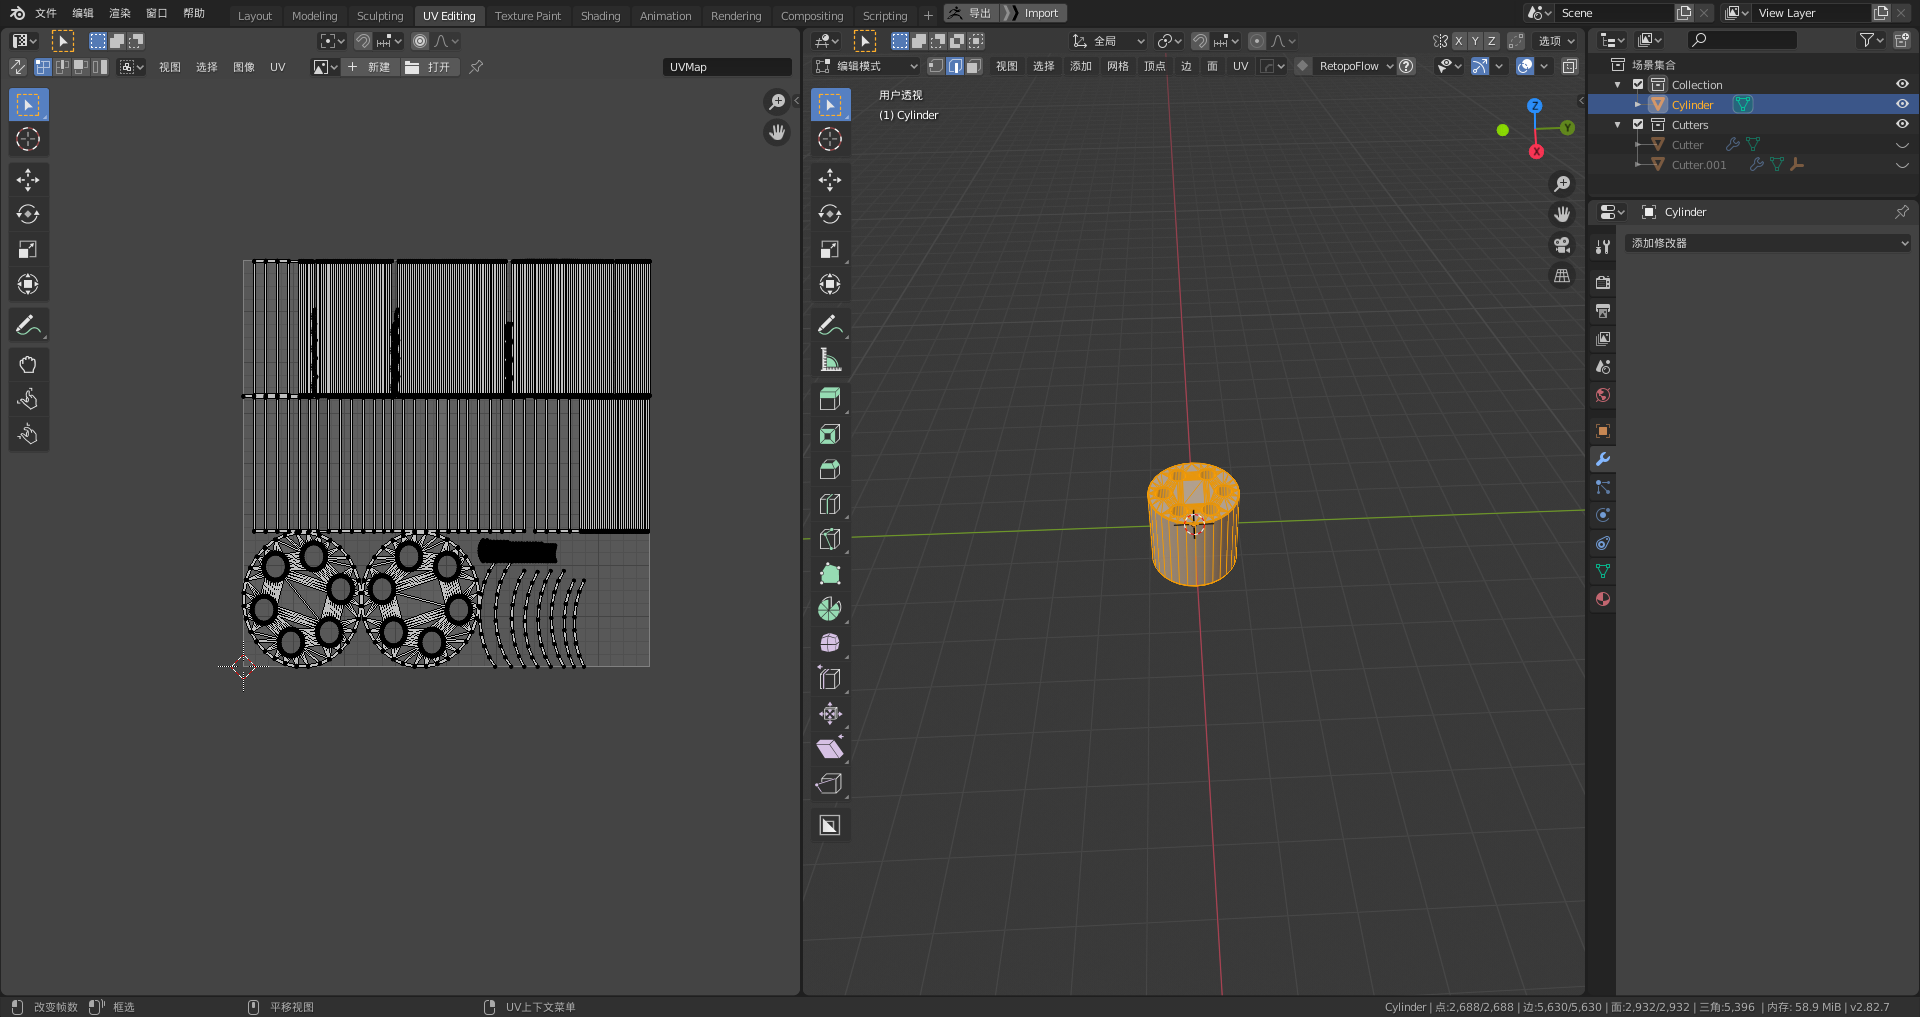Viewport: 1920px width, 1017px height.
Task: Switch to the Sculpting workspace tab
Action: pos(380,16)
